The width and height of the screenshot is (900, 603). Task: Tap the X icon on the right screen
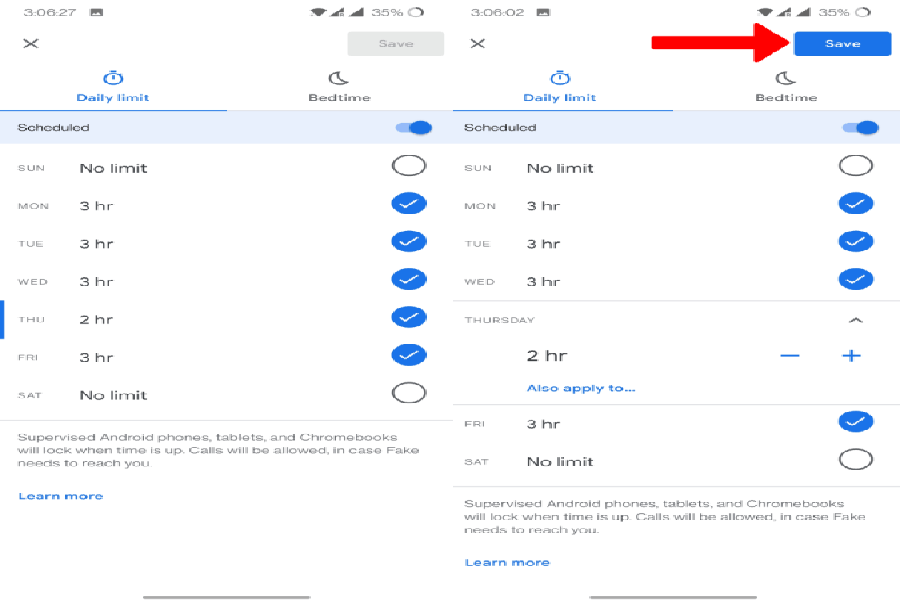point(478,44)
